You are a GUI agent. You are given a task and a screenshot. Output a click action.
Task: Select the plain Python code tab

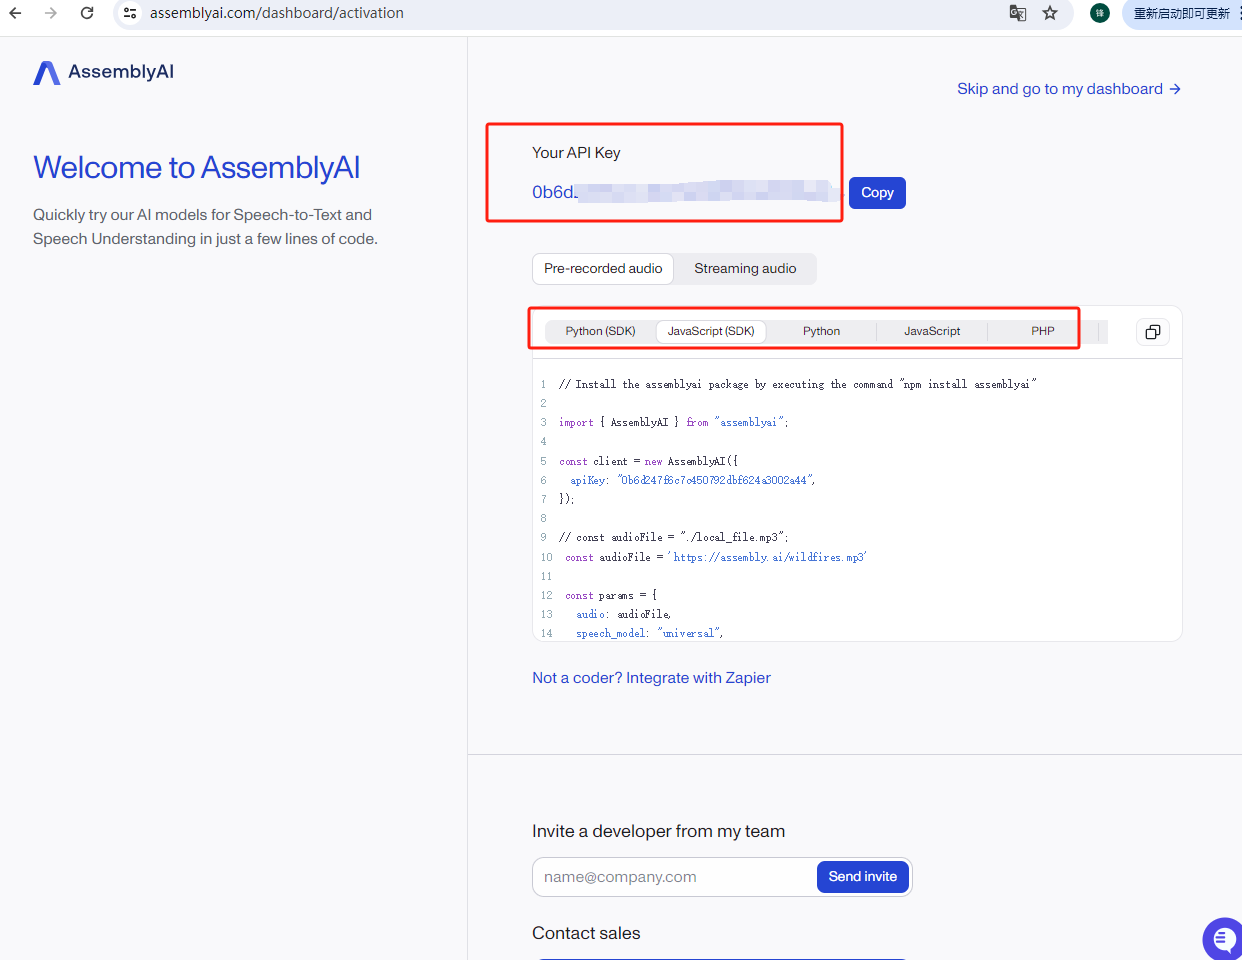[x=821, y=331]
